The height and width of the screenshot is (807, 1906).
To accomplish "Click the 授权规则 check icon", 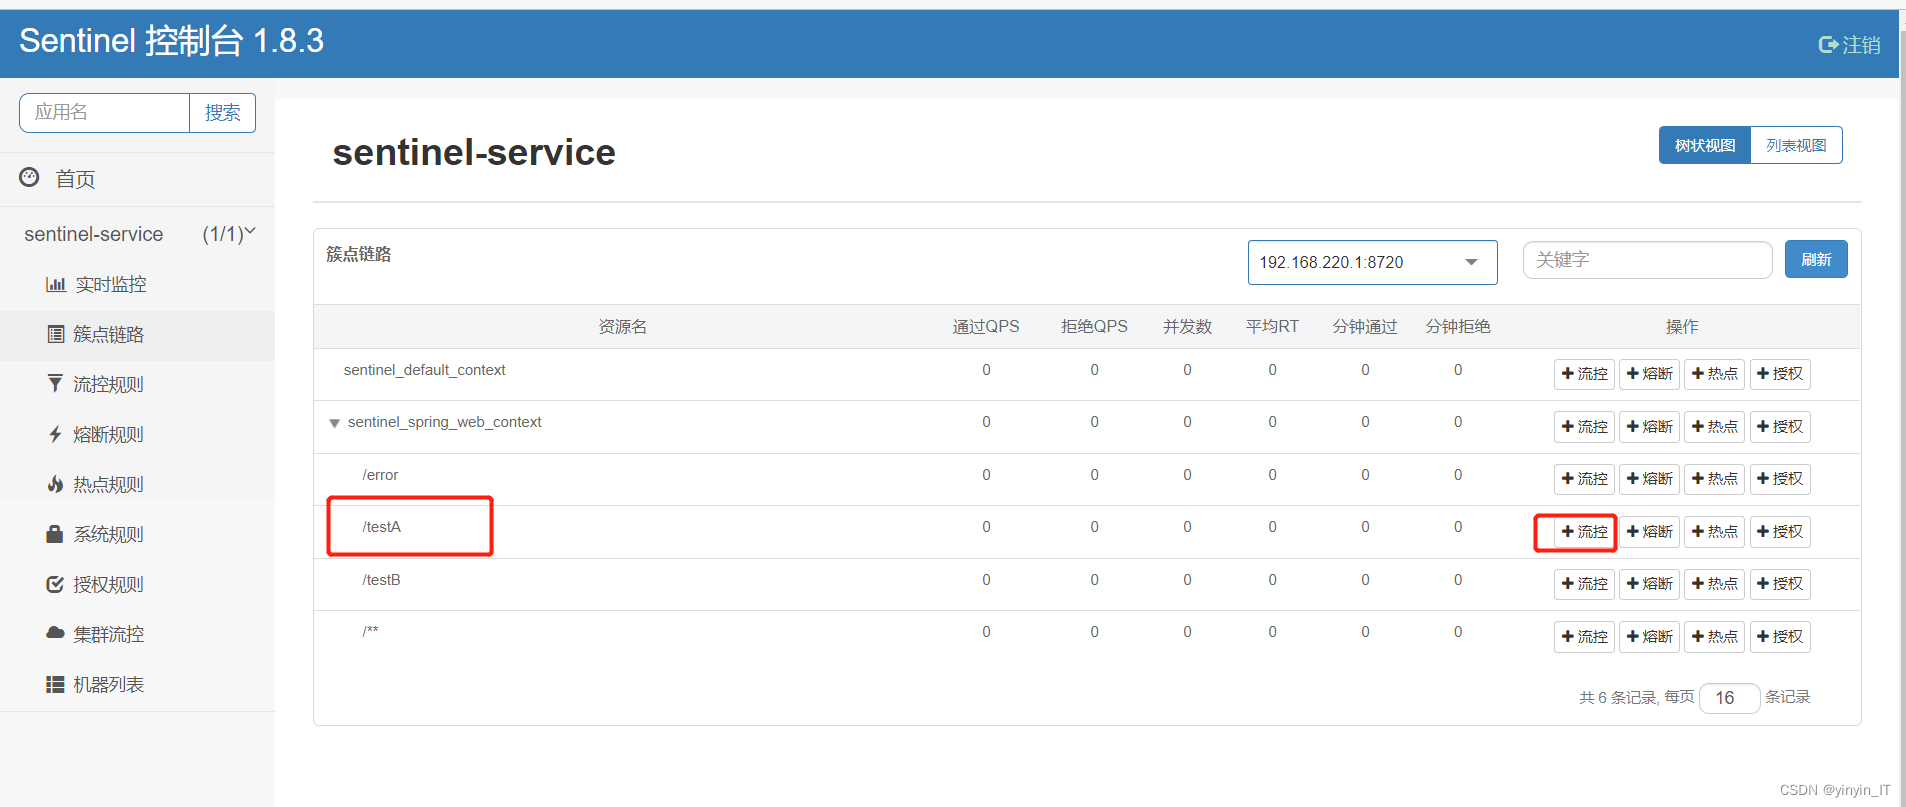I will coord(55,584).
